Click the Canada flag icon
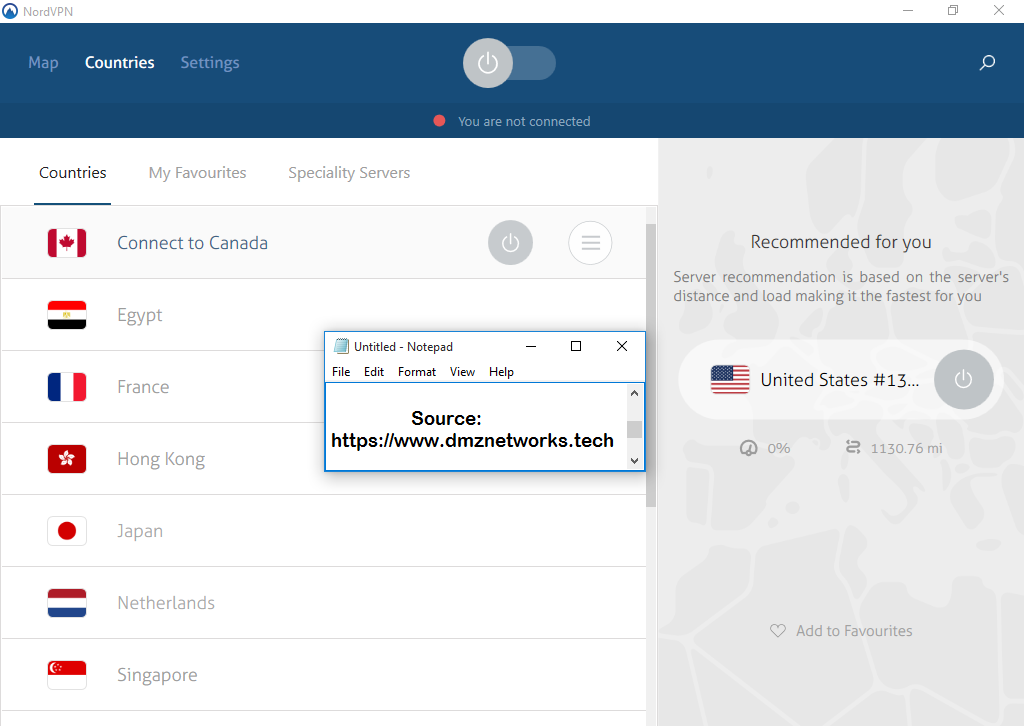 point(67,243)
